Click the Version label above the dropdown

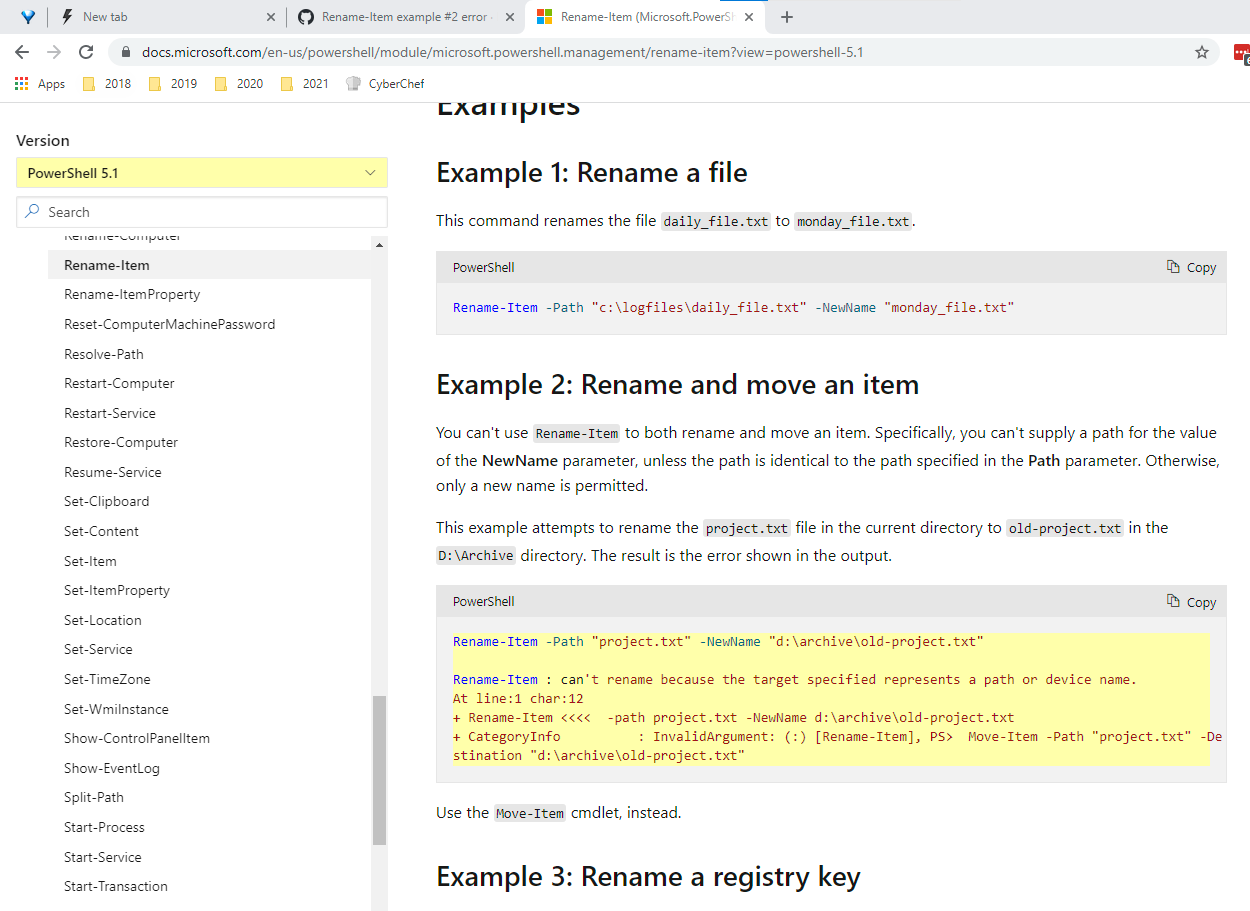click(x=43, y=141)
